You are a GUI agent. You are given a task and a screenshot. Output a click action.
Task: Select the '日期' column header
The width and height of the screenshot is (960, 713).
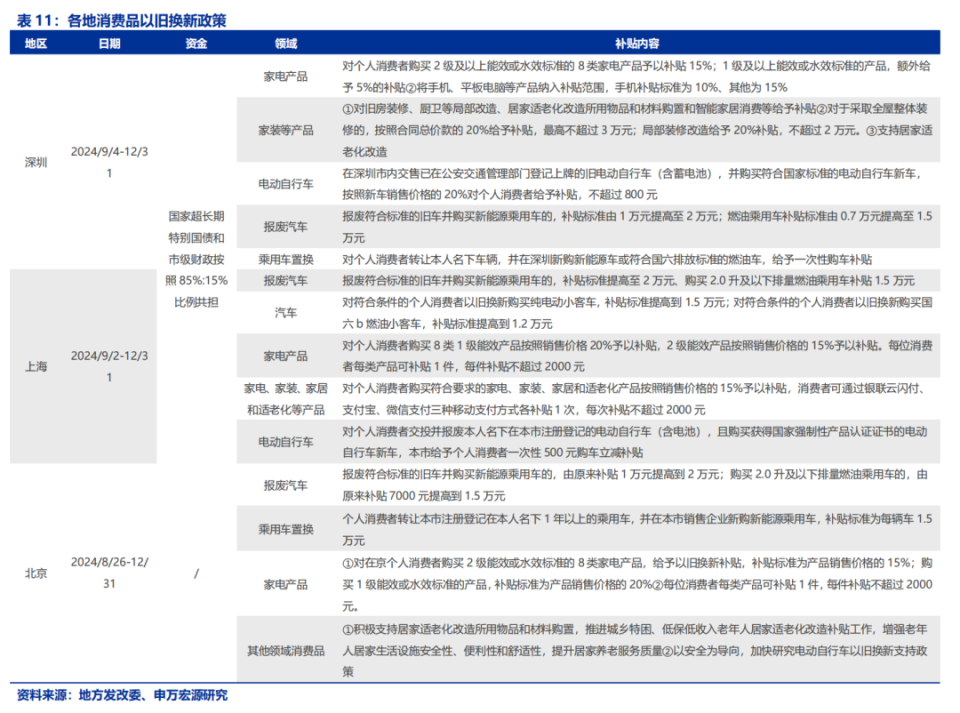click(x=109, y=43)
